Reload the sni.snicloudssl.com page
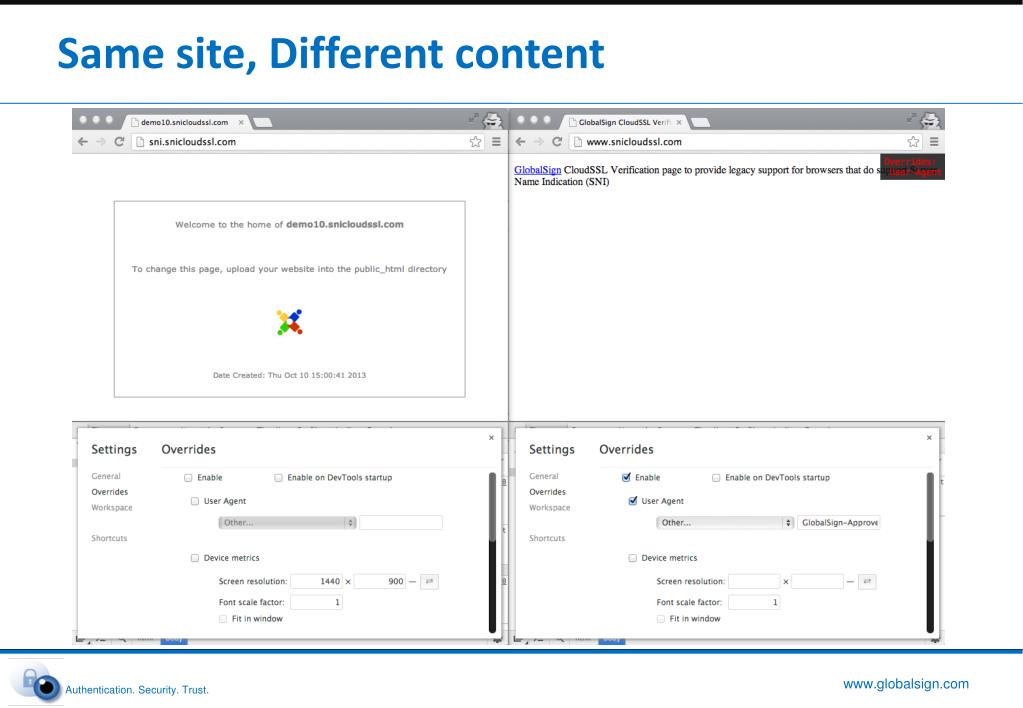Viewport: 1023px width, 708px height. pyautogui.click(x=119, y=142)
